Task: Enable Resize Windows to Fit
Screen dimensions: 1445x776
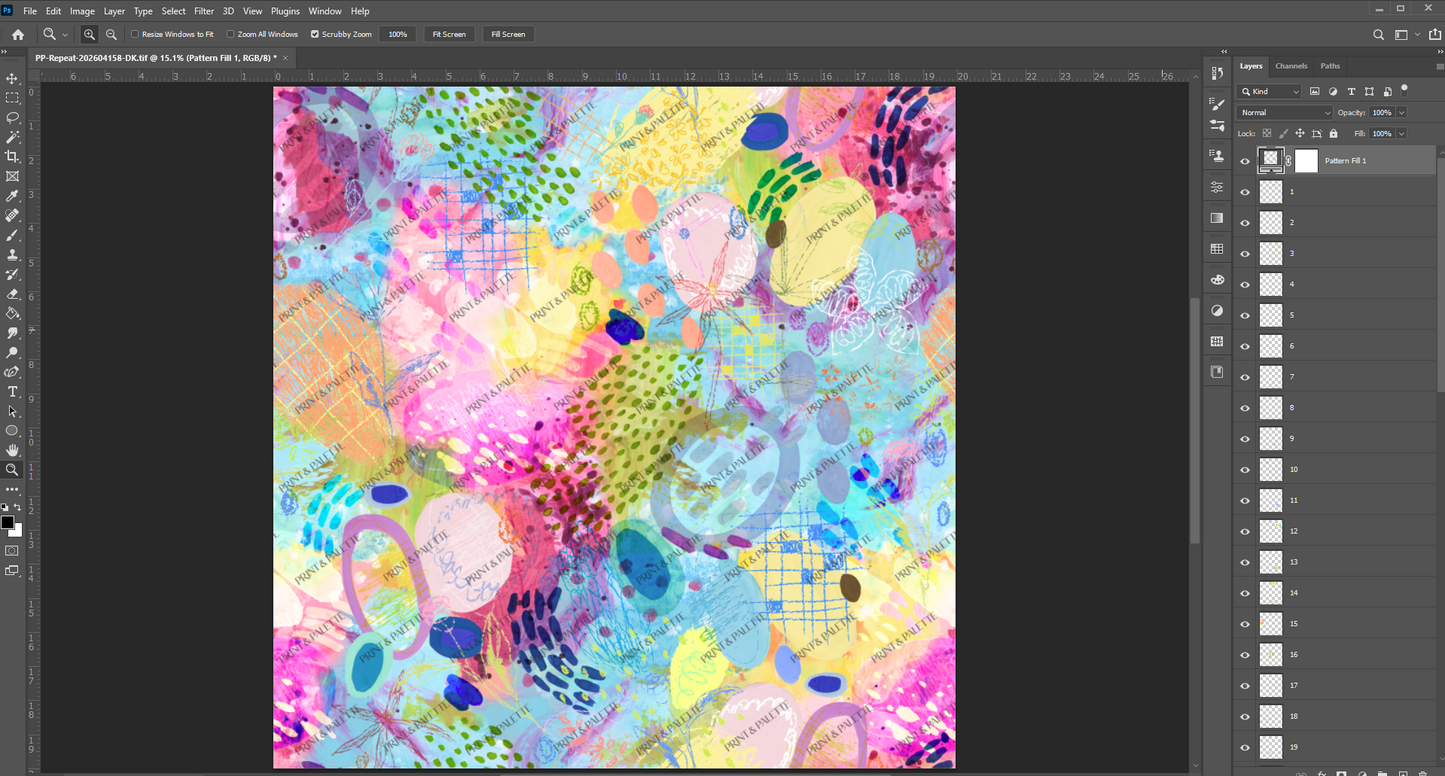Action: click(x=135, y=34)
